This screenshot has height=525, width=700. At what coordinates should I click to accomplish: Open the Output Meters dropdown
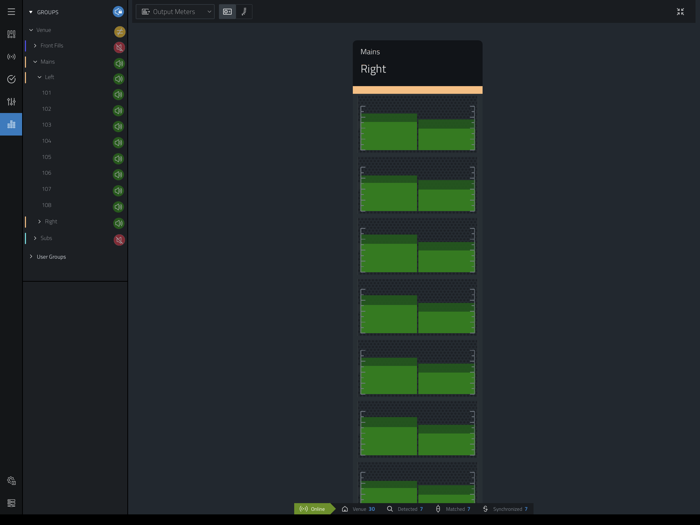tap(175, 12)
